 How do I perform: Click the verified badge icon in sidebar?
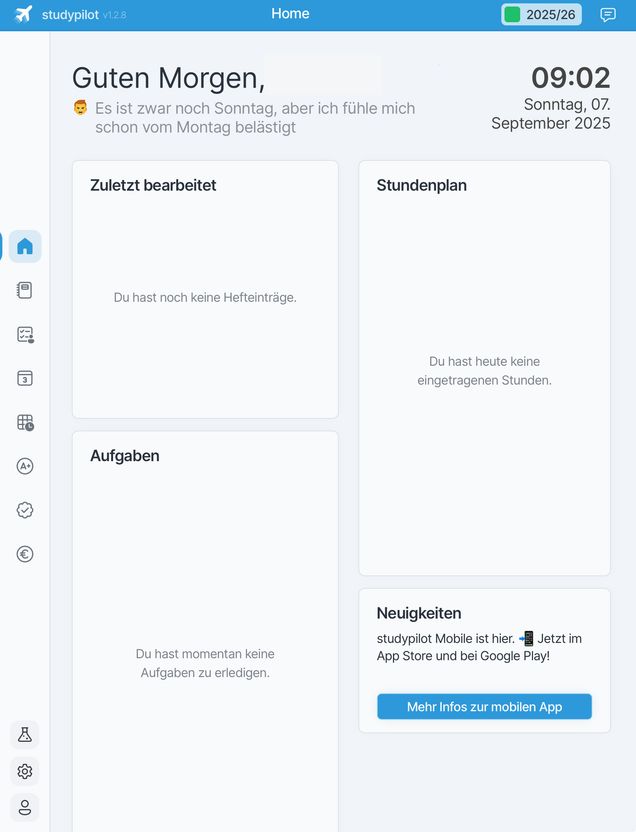pos(25,510)
